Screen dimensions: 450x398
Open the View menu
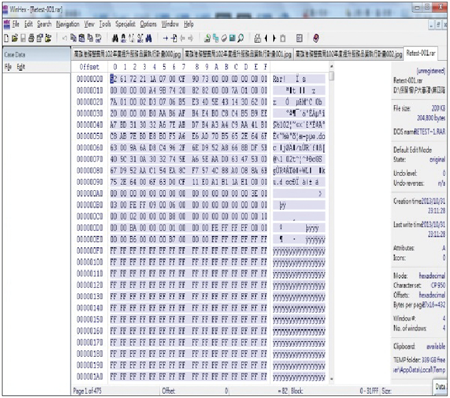[x=89, y=24]
